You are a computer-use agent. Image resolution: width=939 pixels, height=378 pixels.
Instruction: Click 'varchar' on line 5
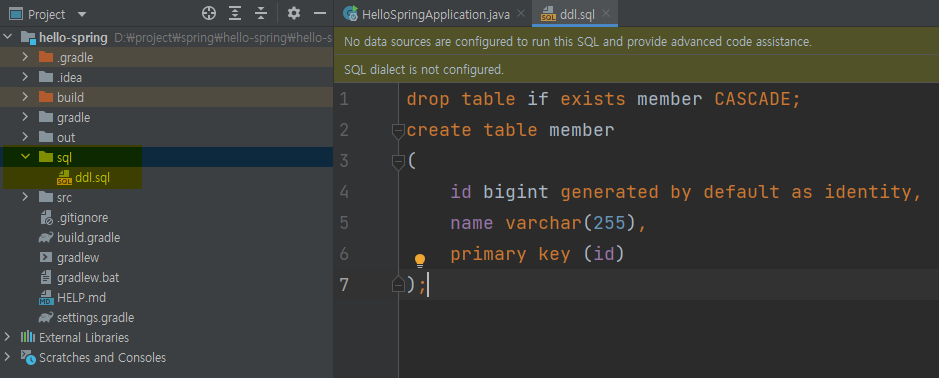coord(544,223)
